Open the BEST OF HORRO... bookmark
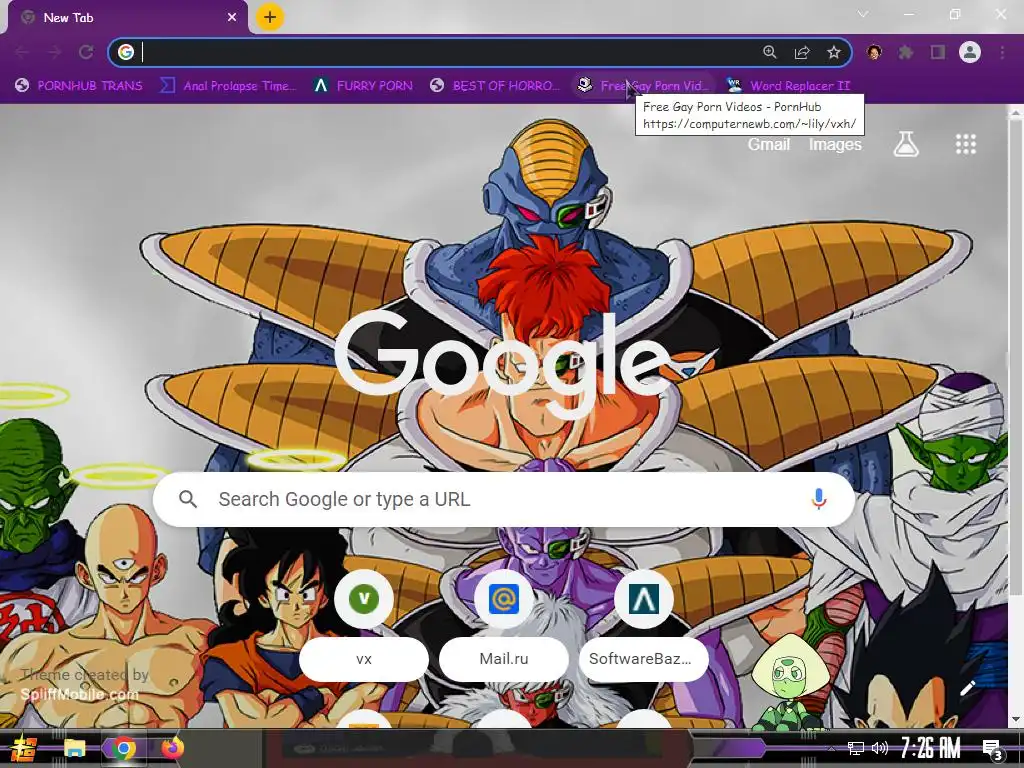Viewport: 1024px width, 768px height. [x=495, y=86]
